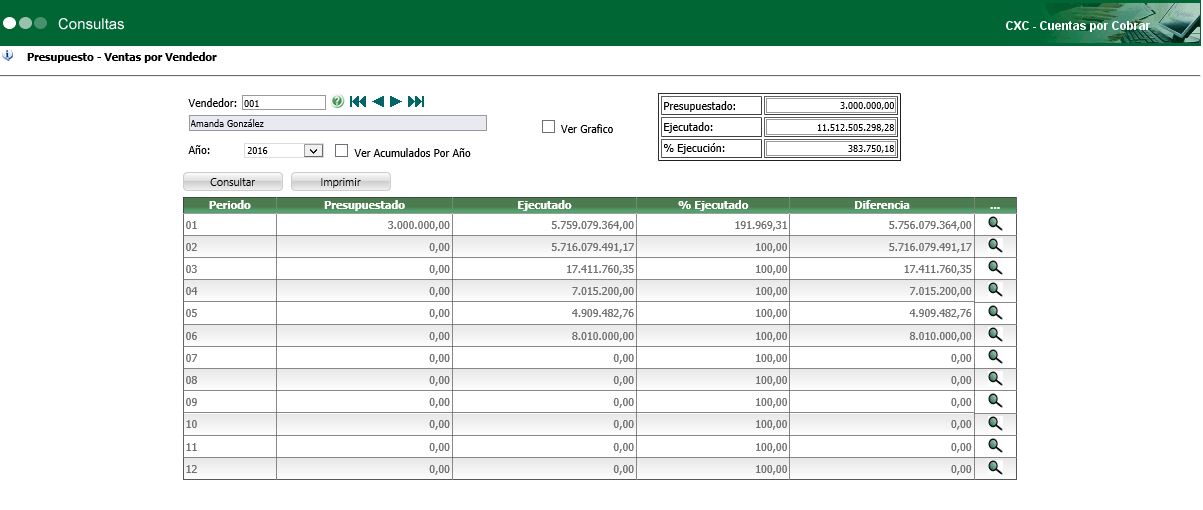The image size is (1203, 510).
Task: Click period cell 12
Action: click(229, 468)
